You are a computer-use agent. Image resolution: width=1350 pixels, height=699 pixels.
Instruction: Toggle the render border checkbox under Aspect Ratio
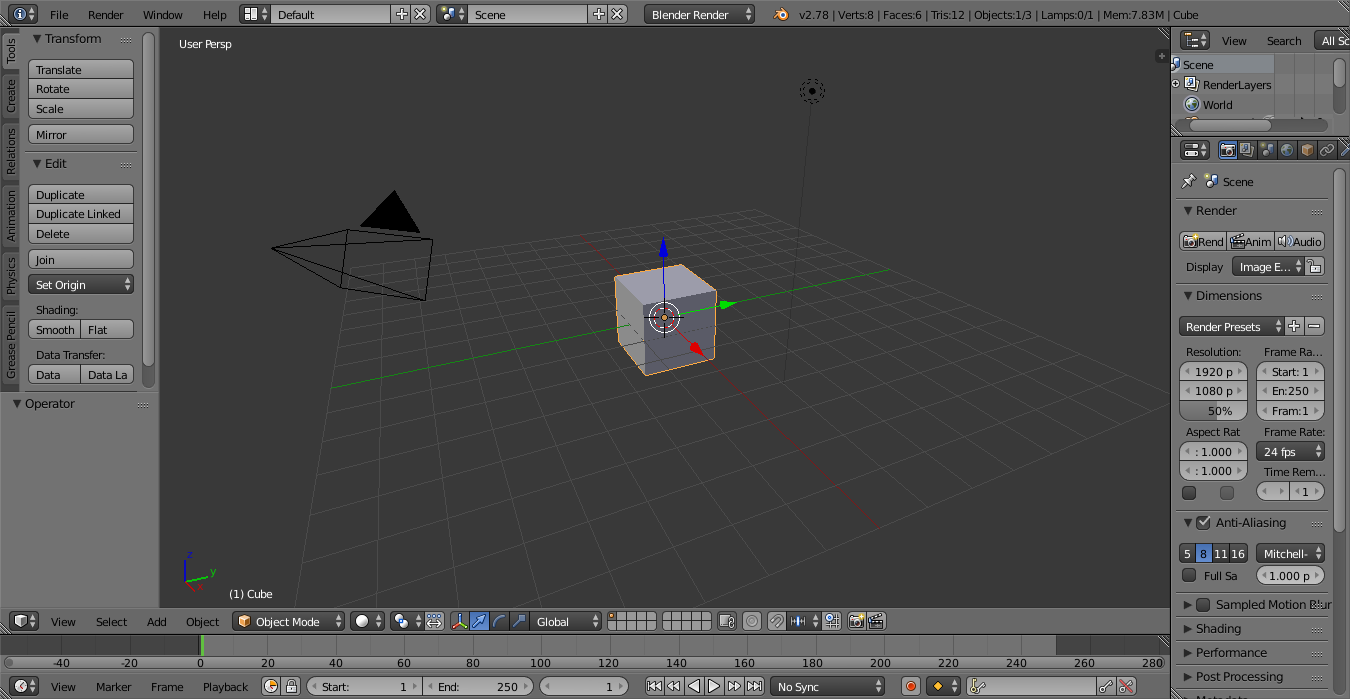(x=1189, y=492)
